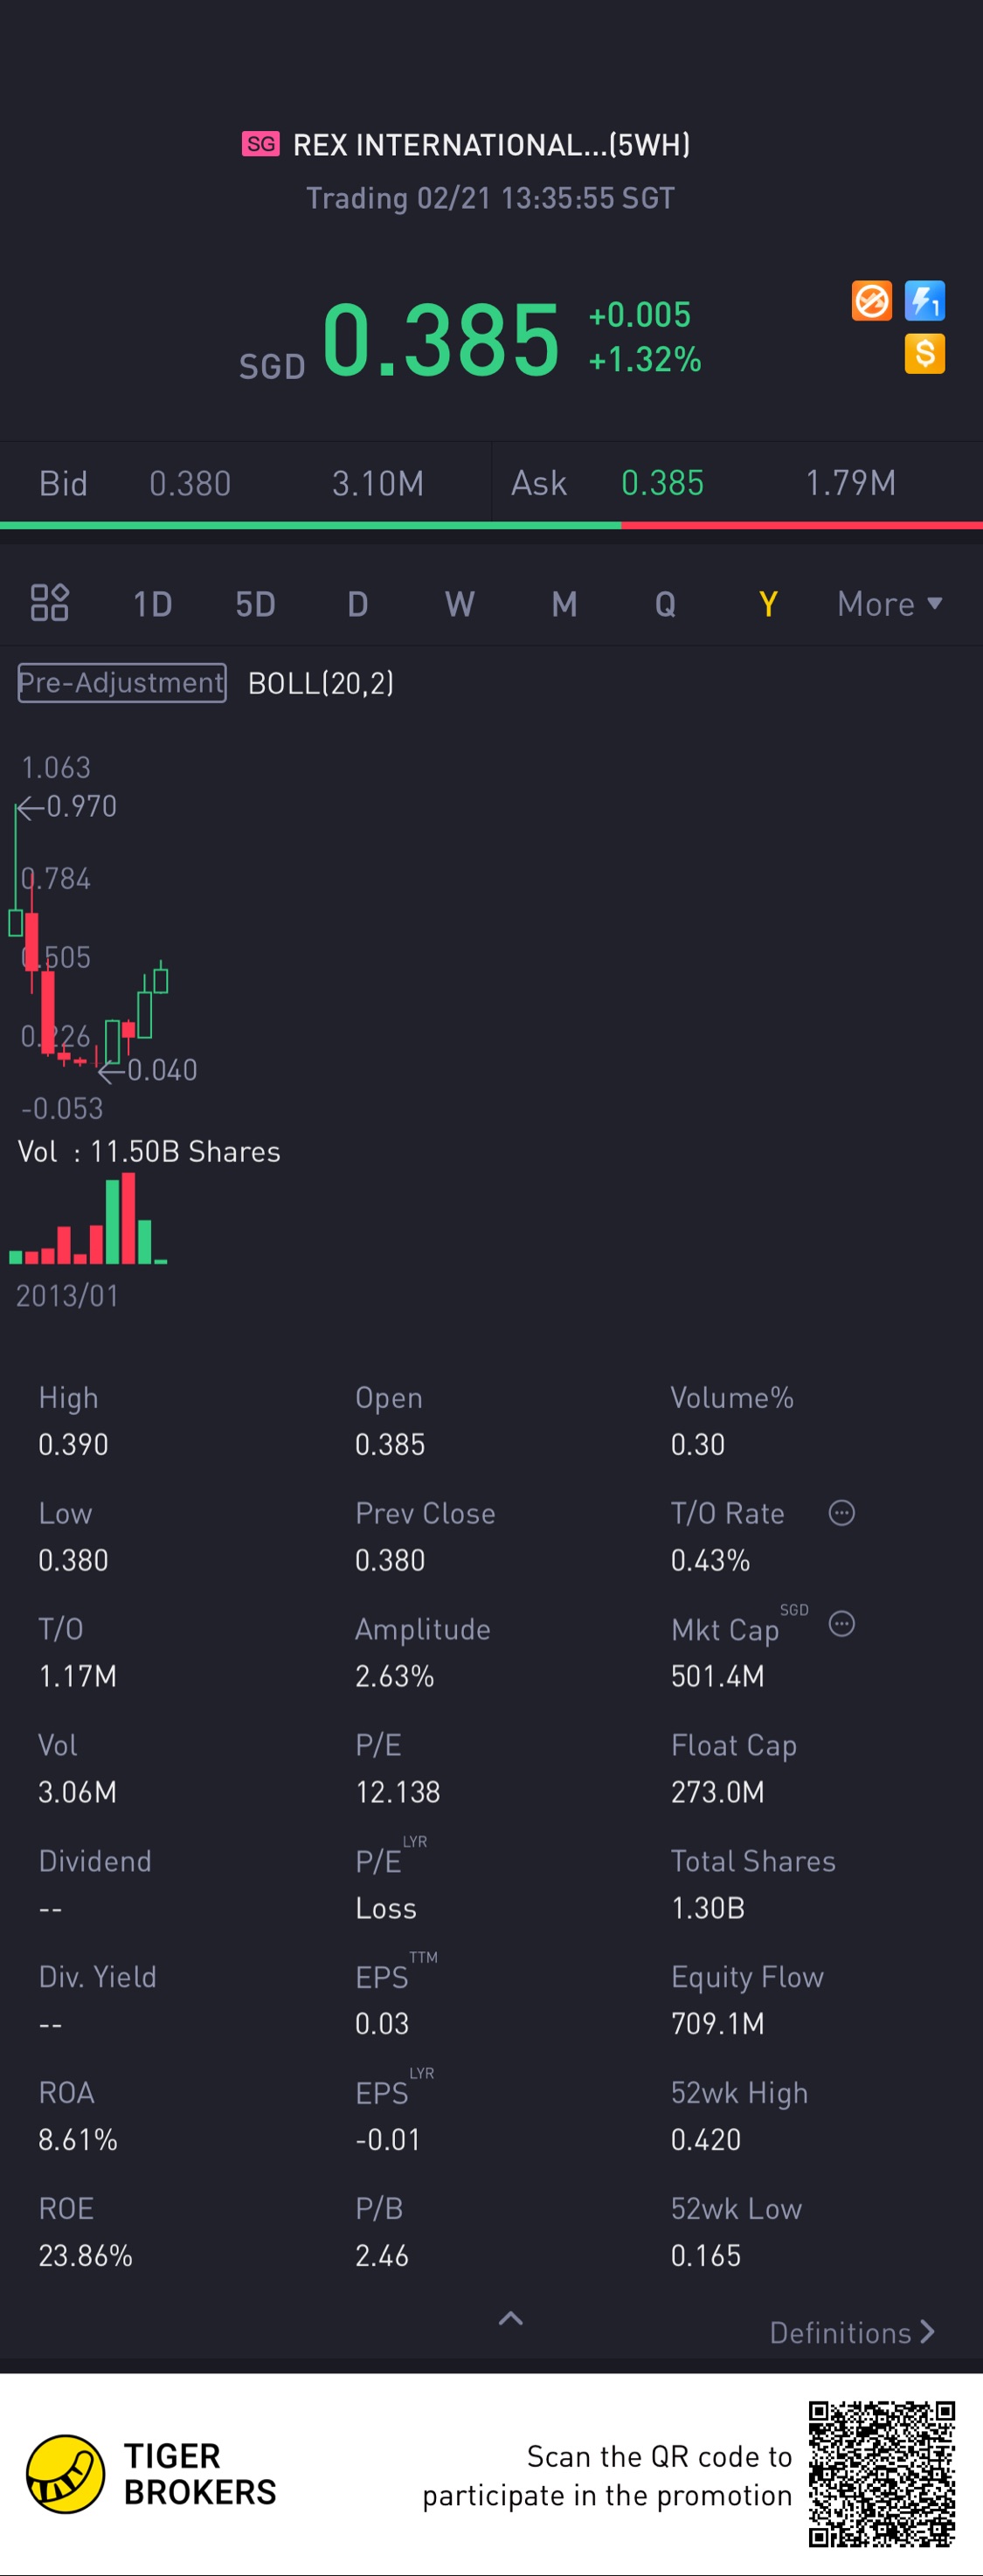Tap the promotion QR code

(881, 2473)
